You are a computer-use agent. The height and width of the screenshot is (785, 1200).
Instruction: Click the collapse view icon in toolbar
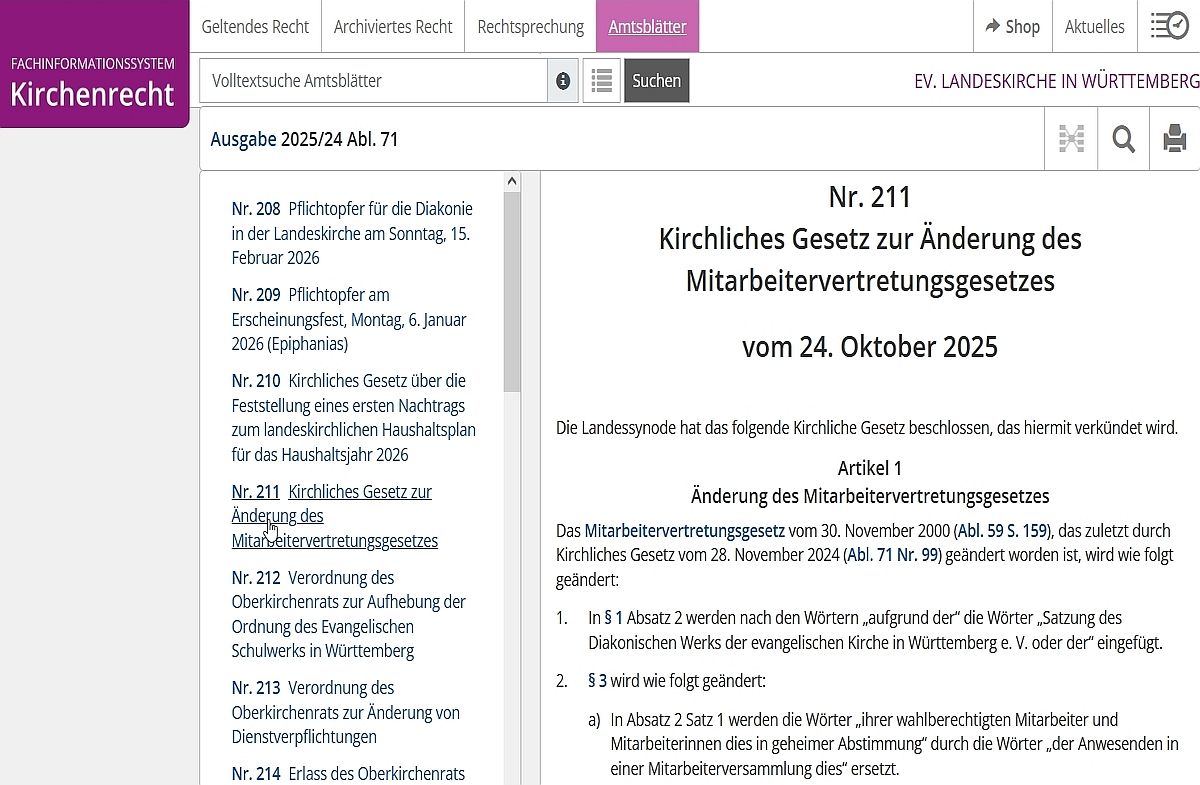[x=1071, y=139]
